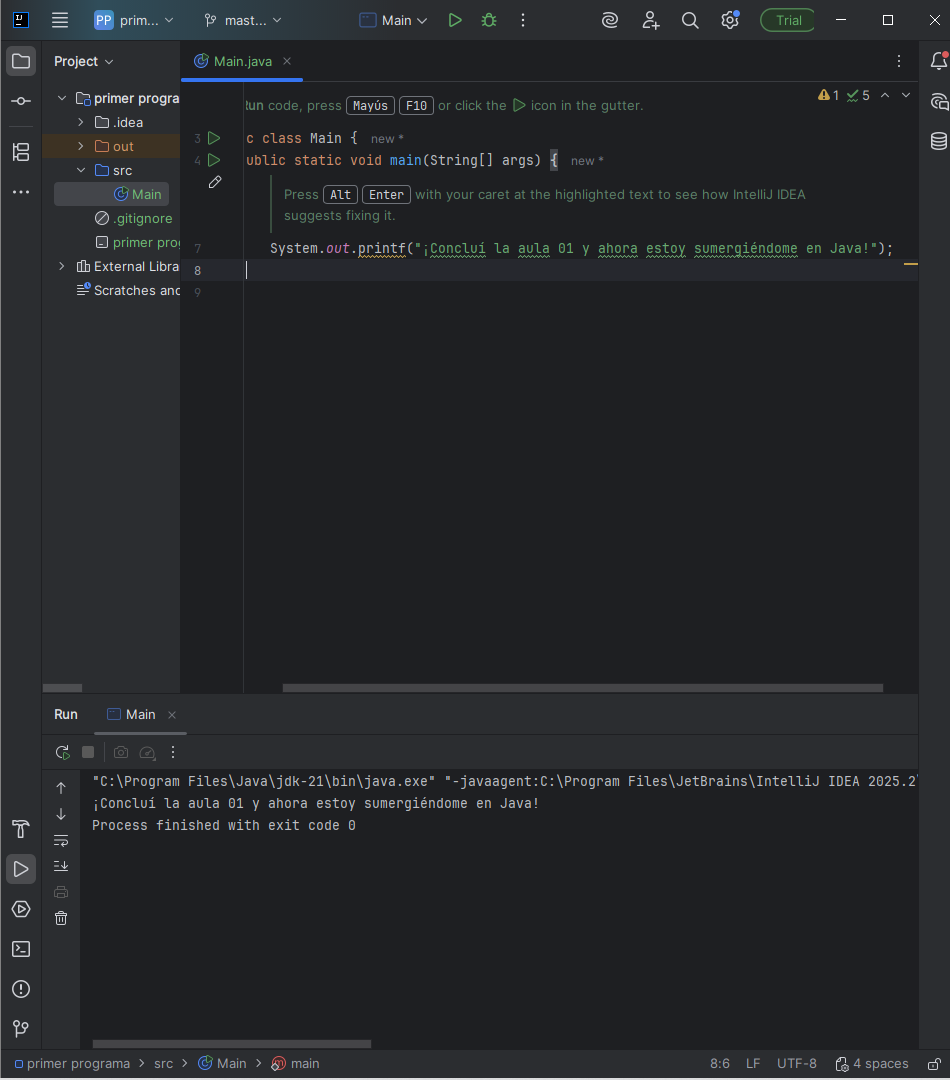The width and height of the screenshot is (950, 1080).
Task: Open Run panel more options menu
Action: click(x=173, y=752)
